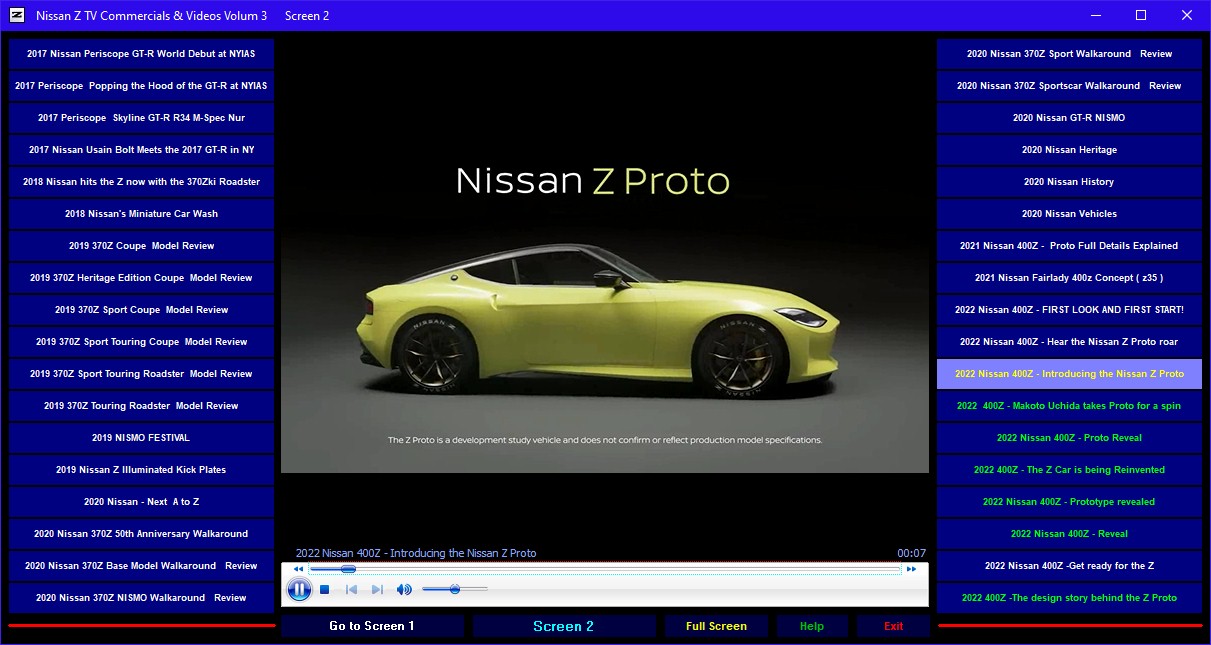Play The Z Car is being Reinvented
Image resolution: width=1211 pixels, height=645 pixels.
pos(1069,470)
